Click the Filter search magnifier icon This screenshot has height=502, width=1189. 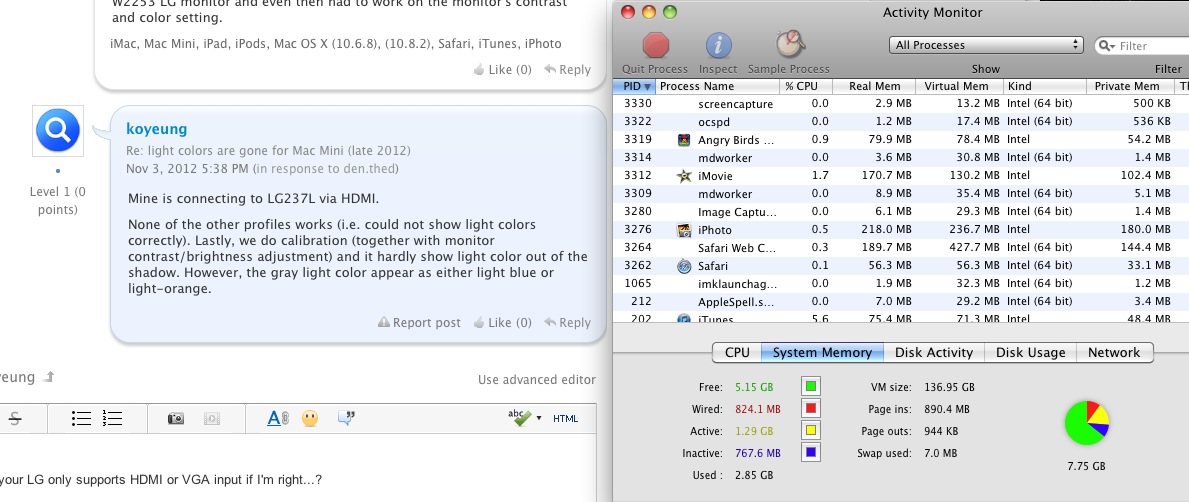tap(1107, 45)
